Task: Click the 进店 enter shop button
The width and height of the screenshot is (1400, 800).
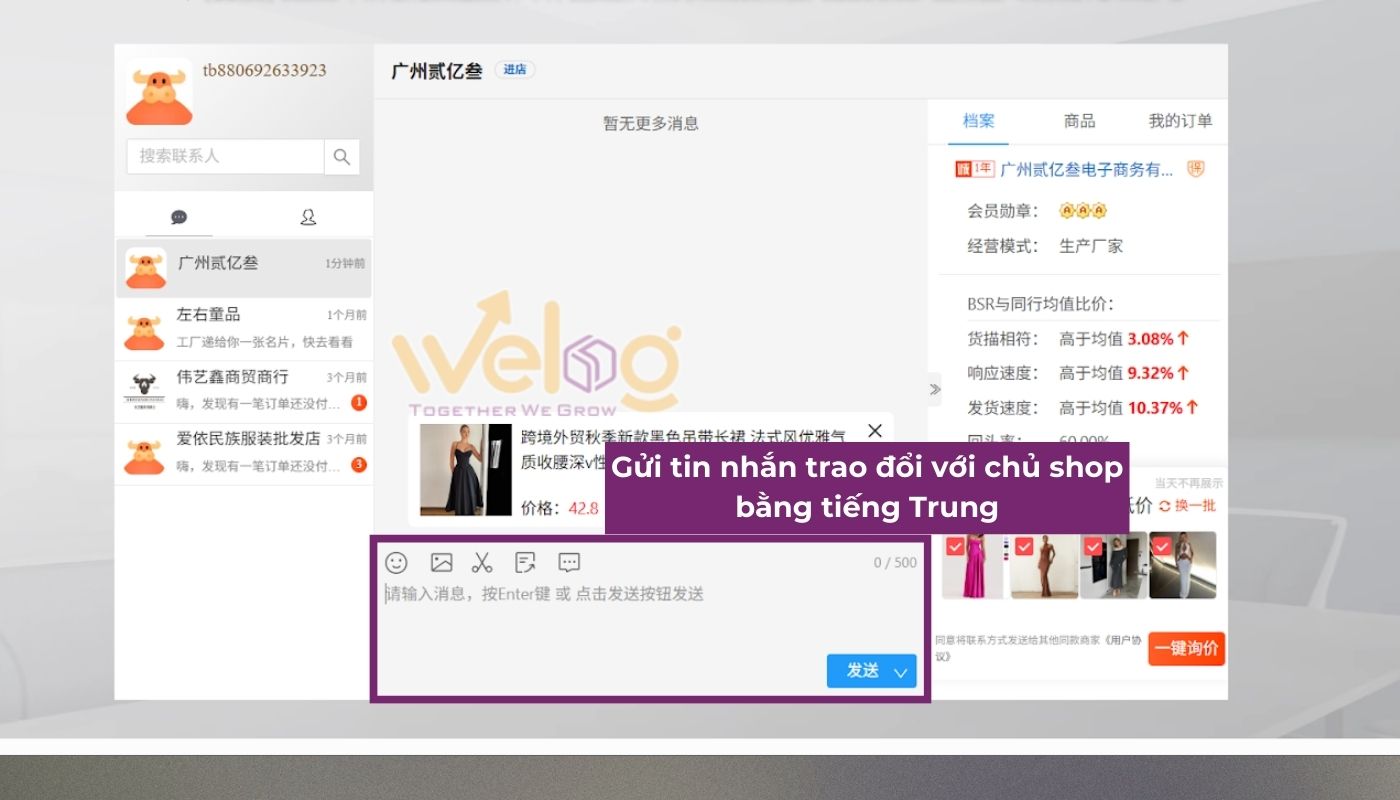Action: 515,70
